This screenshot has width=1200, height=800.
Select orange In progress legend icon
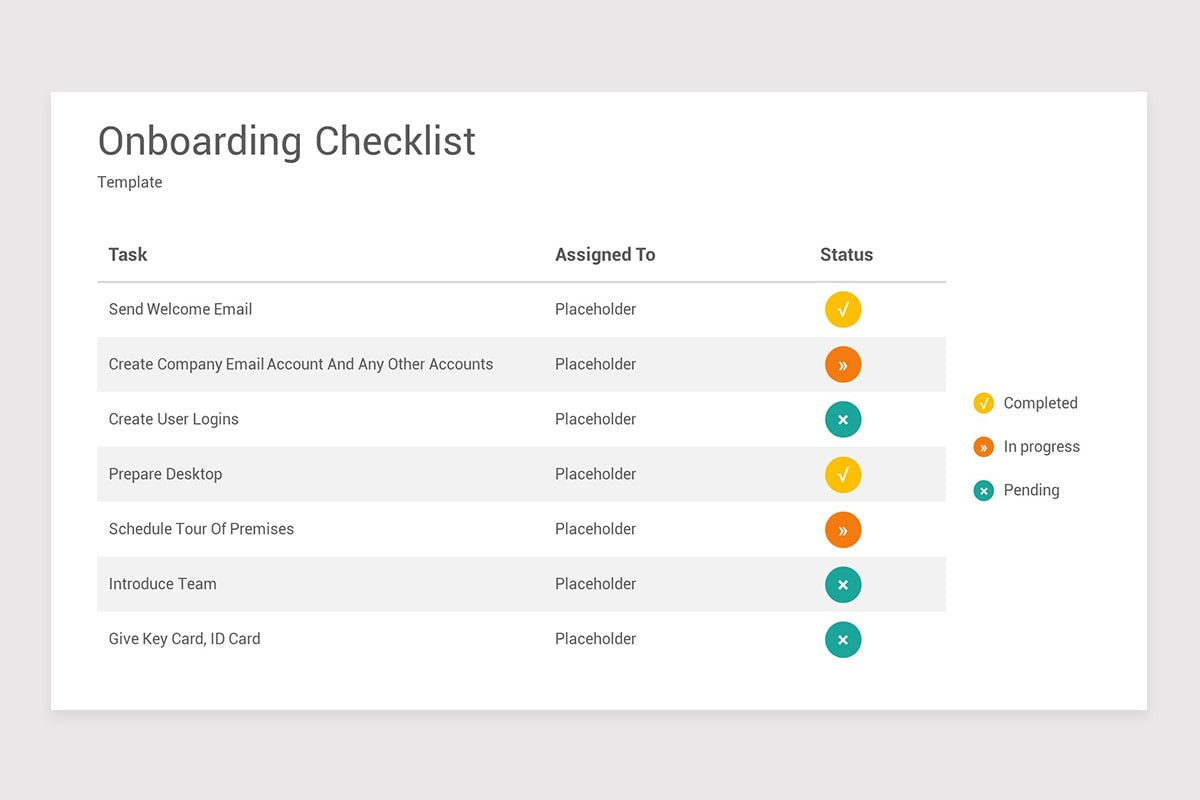click(984, 447)
